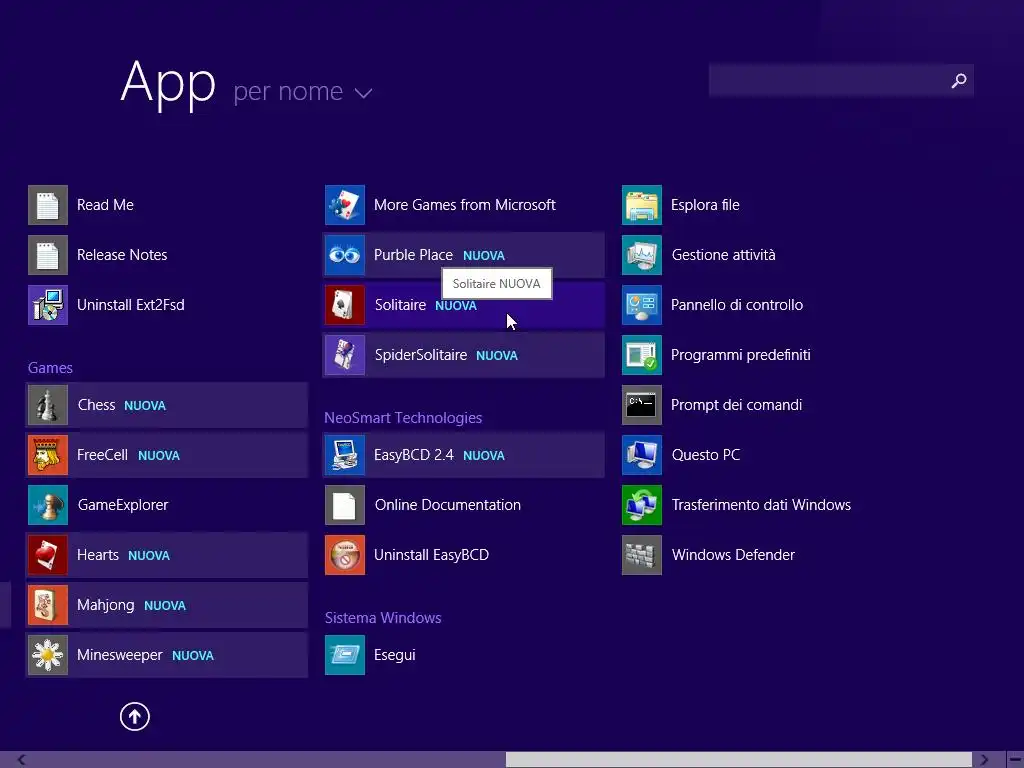Open the Minesweeper flower icon
This screenshot has width=1024, height=768.
pos(48,655)
